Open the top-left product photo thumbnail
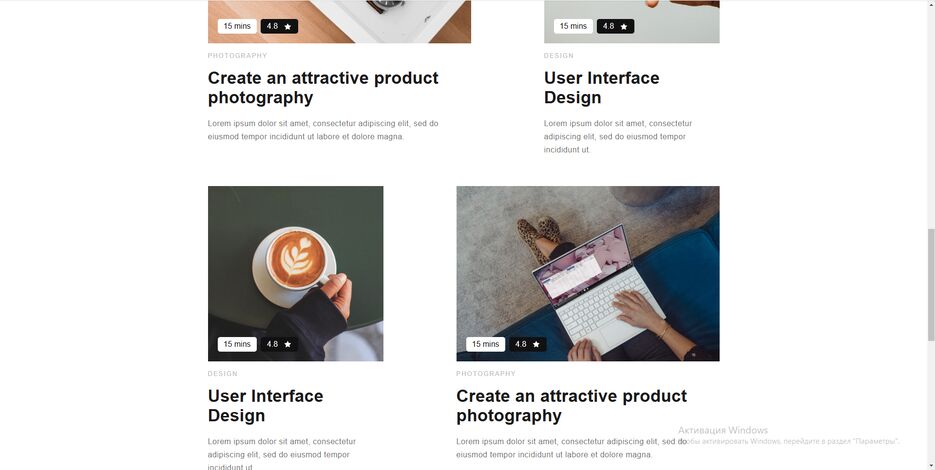The width and height of the screenshot is (935, 470). click(339, 21)
